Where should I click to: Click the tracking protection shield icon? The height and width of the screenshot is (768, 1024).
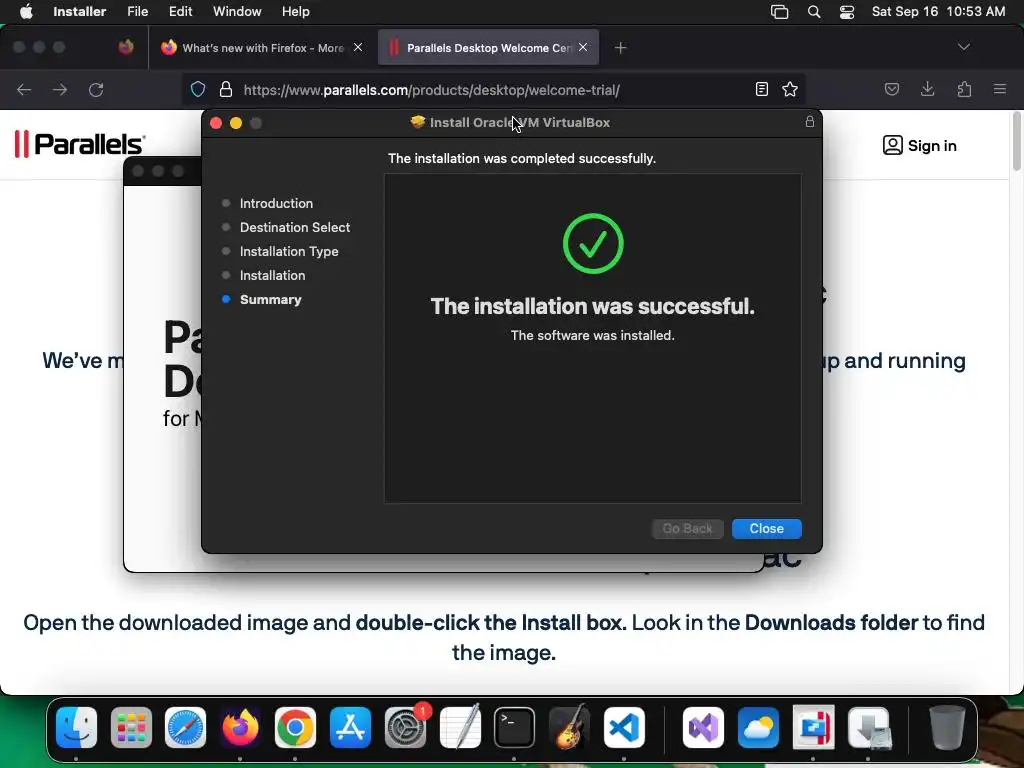(198, 89)
